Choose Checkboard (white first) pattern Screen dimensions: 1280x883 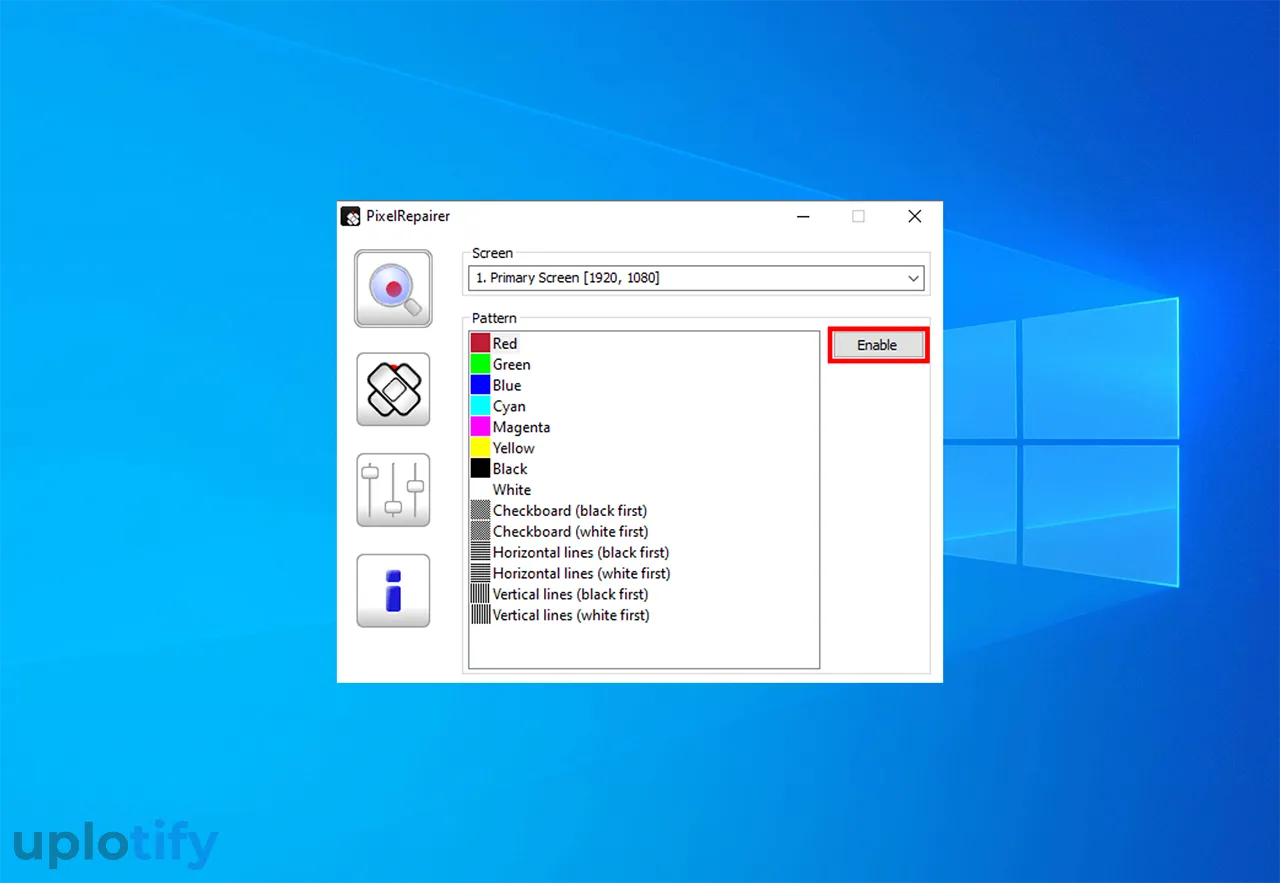pyautogui.click(x=570, y=532)
